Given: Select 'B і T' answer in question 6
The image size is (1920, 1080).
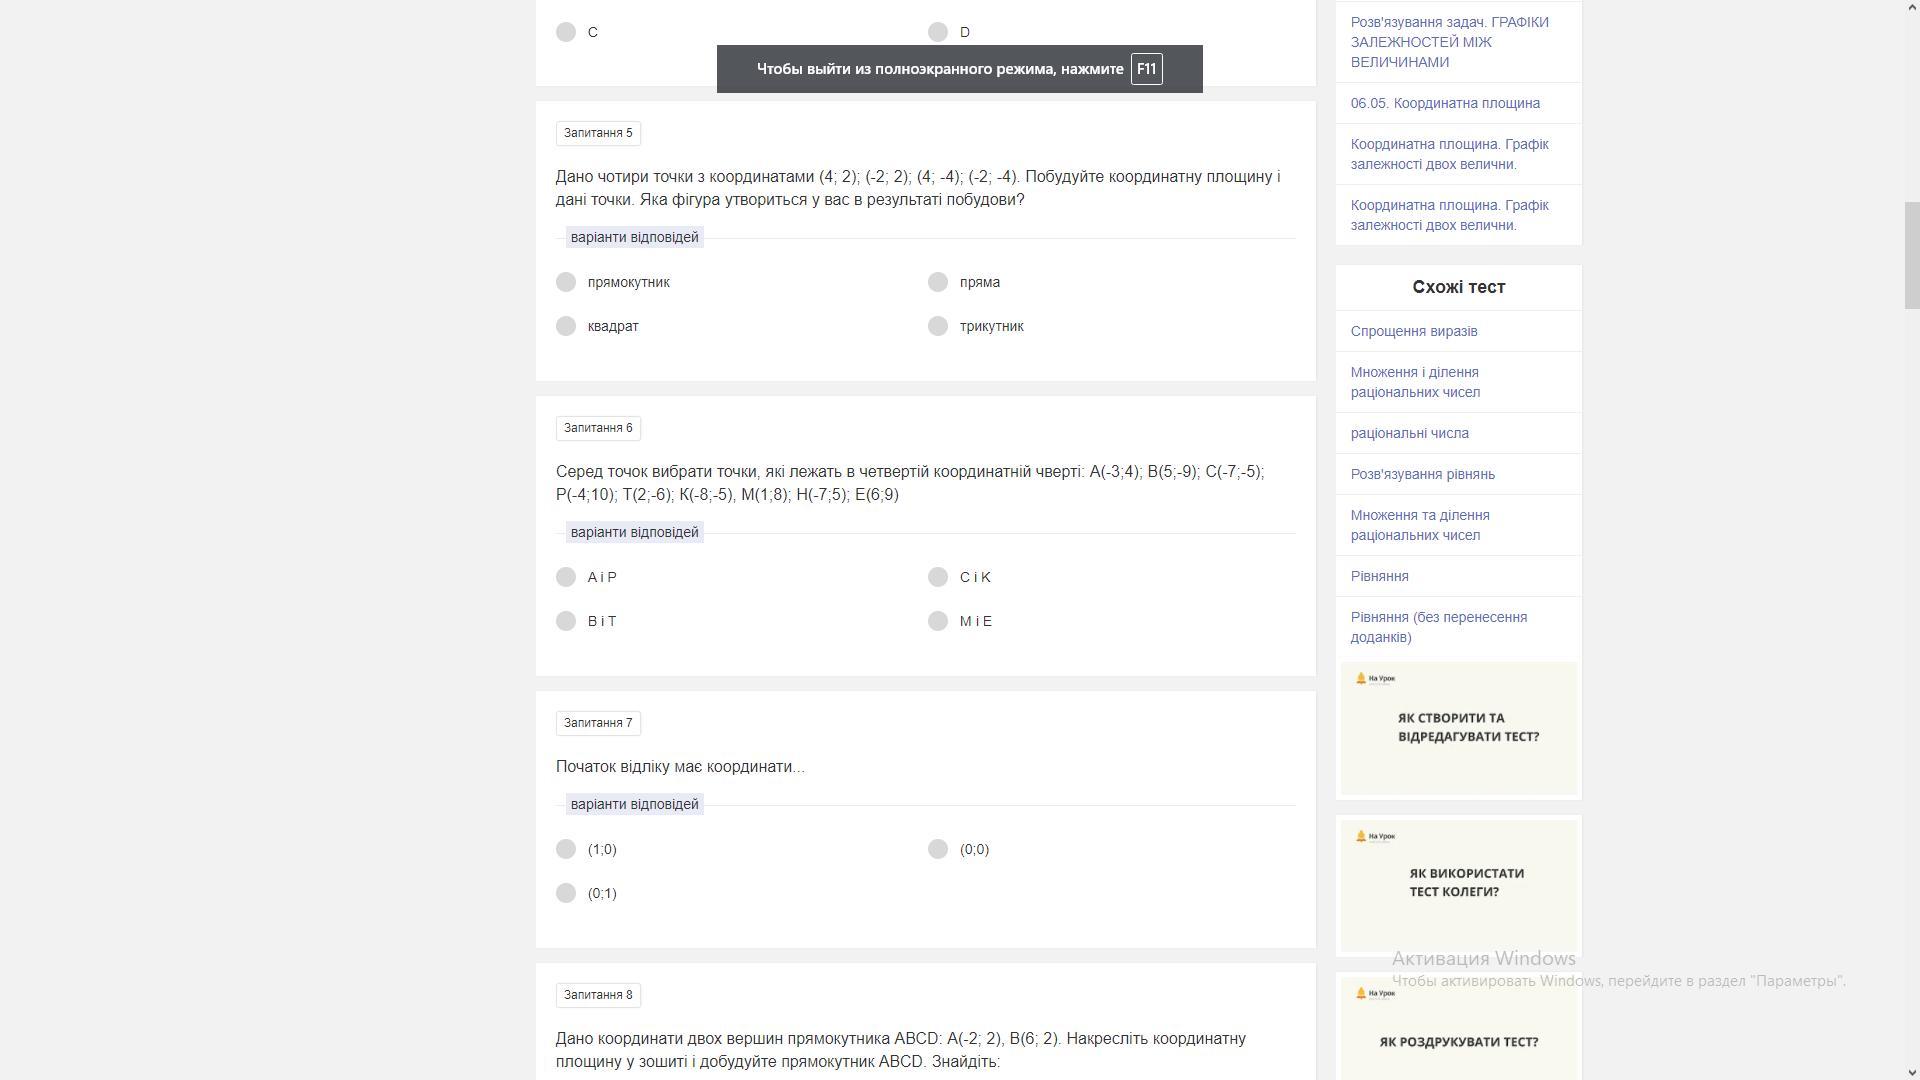Looking at the screenshot, I should [566, 621].
